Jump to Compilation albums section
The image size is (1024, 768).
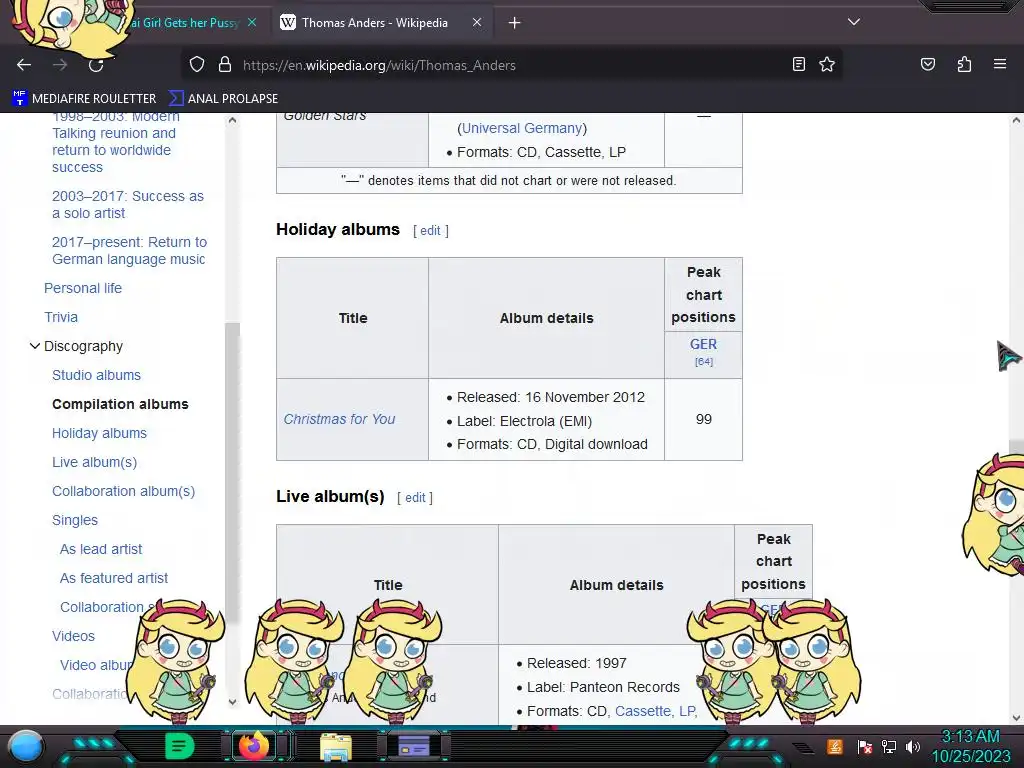[120, 404]
